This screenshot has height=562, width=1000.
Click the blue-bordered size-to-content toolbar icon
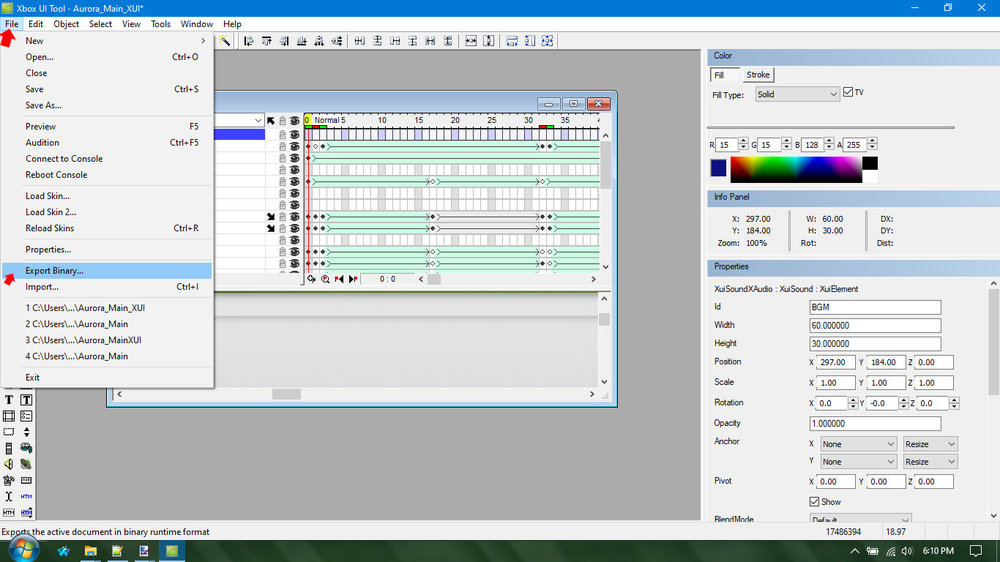tap(547, 41)
